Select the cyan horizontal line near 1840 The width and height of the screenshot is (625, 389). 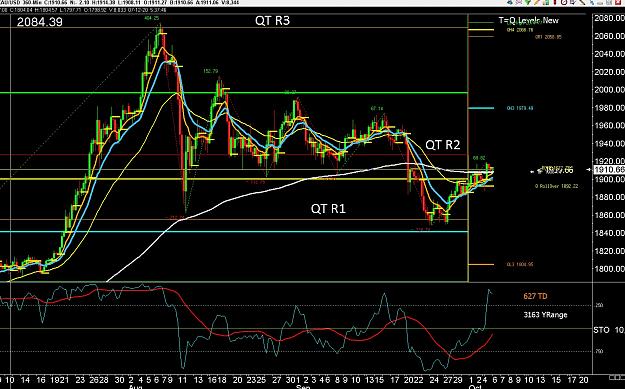tap(234, 232)
